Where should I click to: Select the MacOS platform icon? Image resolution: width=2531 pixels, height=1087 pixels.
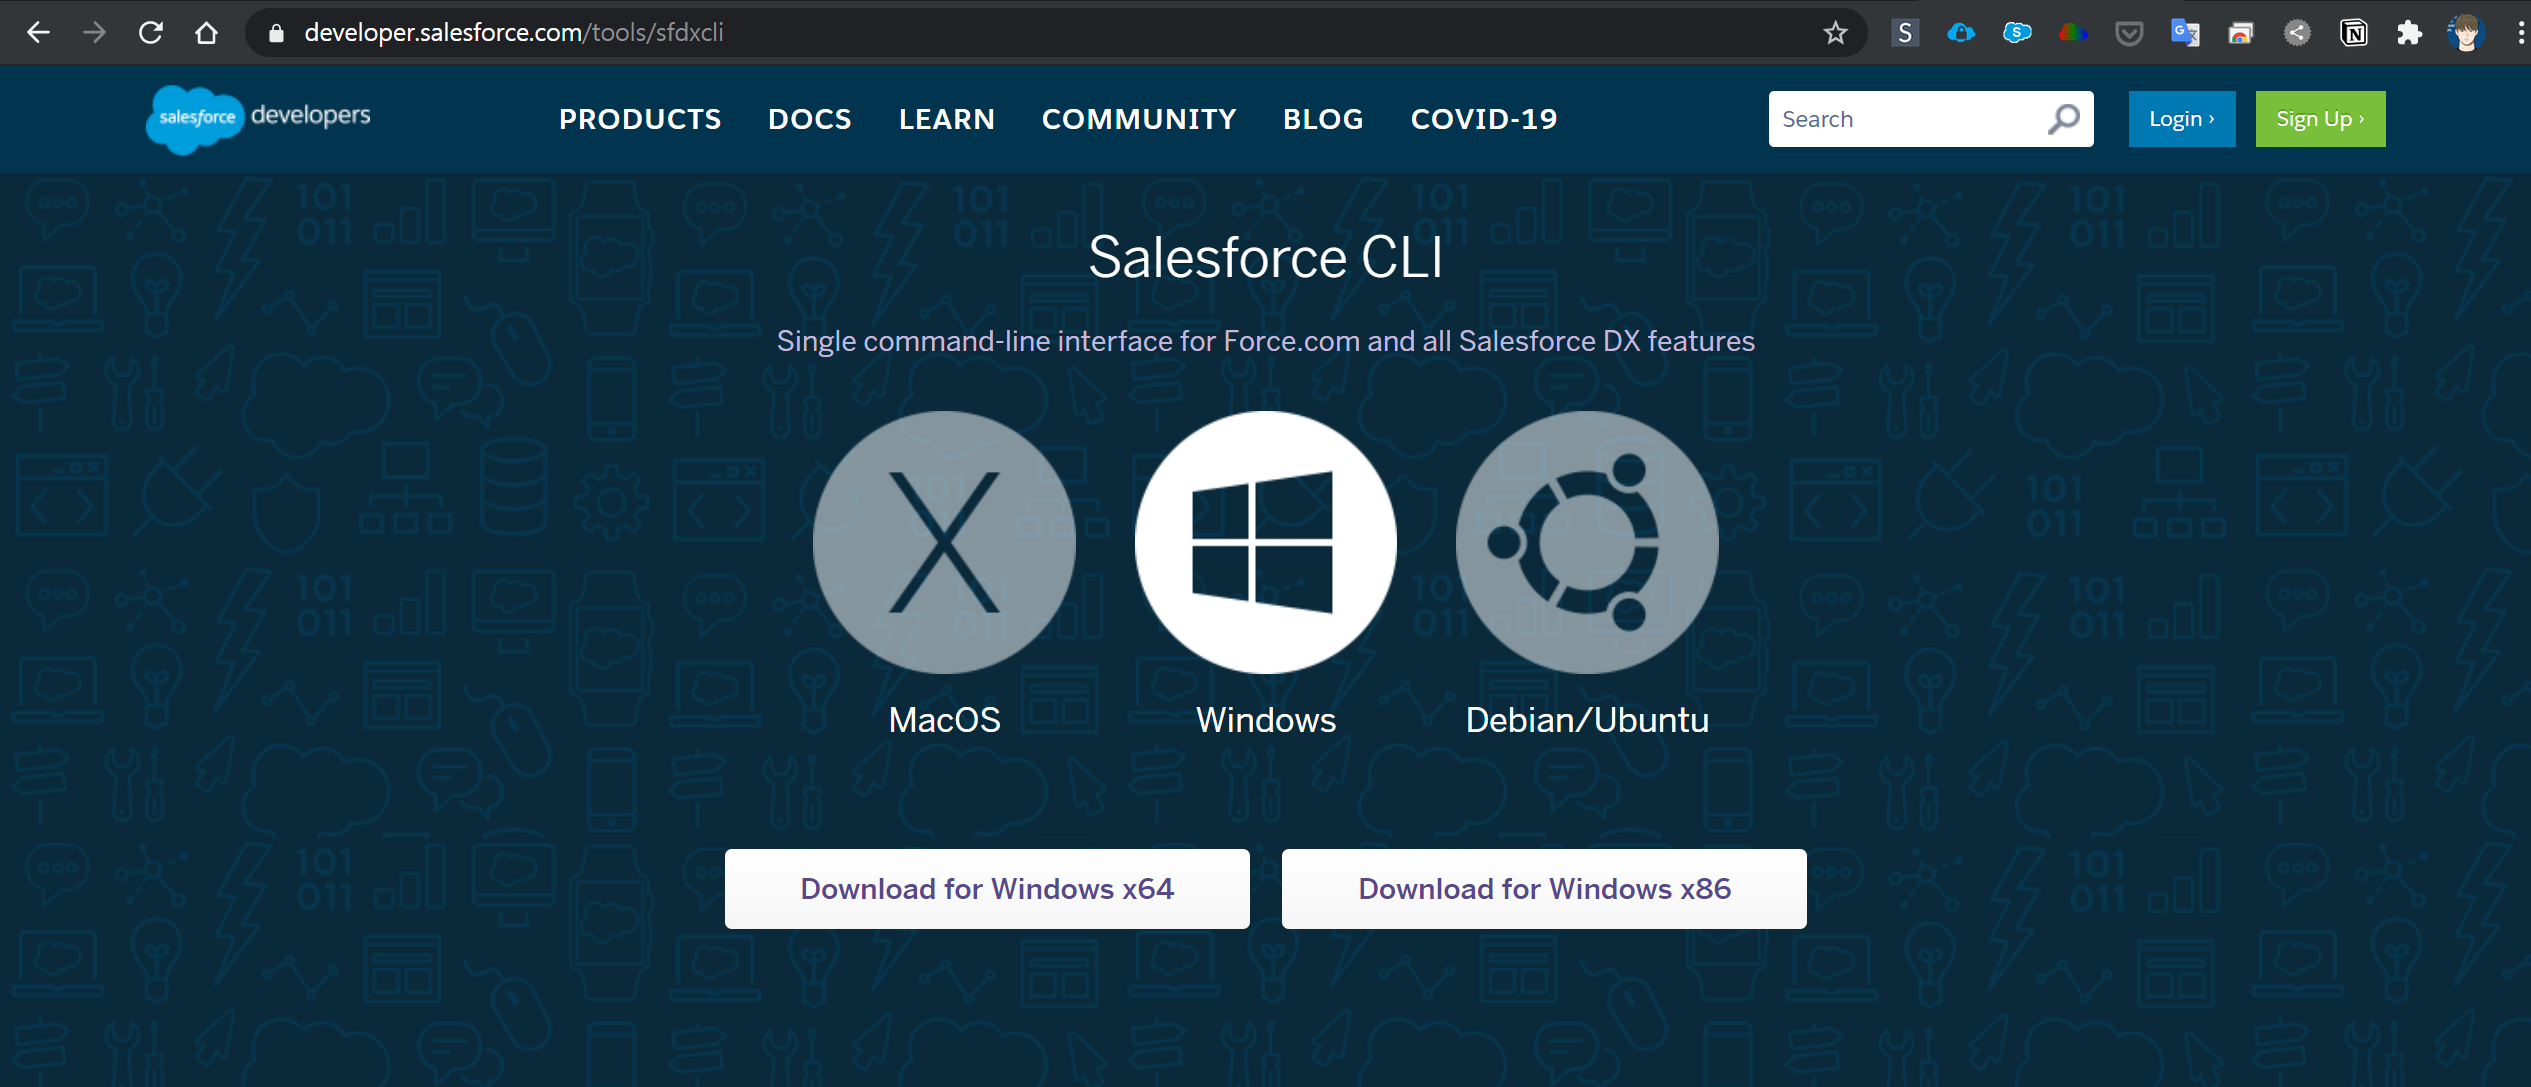[x=944, y=542]
